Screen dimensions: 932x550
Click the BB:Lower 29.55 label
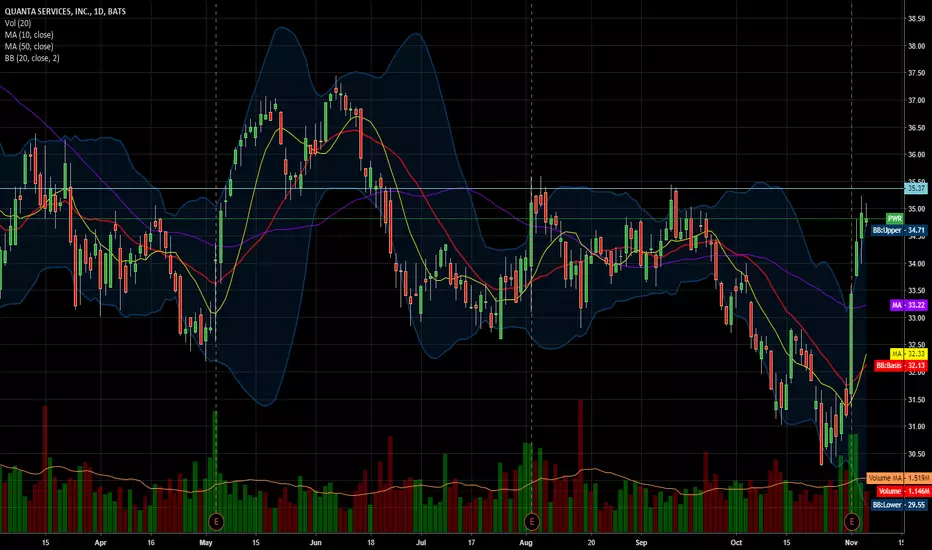(899, 505)
